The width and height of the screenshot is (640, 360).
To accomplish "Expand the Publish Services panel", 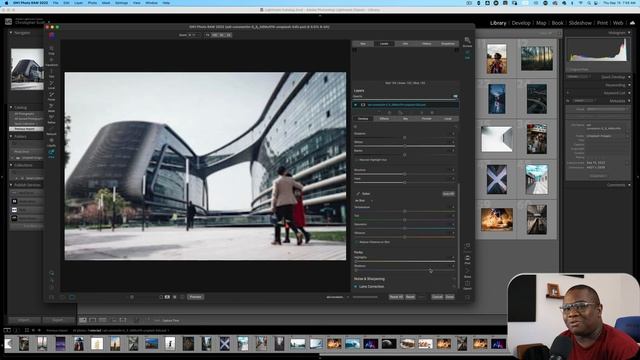I will (x=11, y=185).
